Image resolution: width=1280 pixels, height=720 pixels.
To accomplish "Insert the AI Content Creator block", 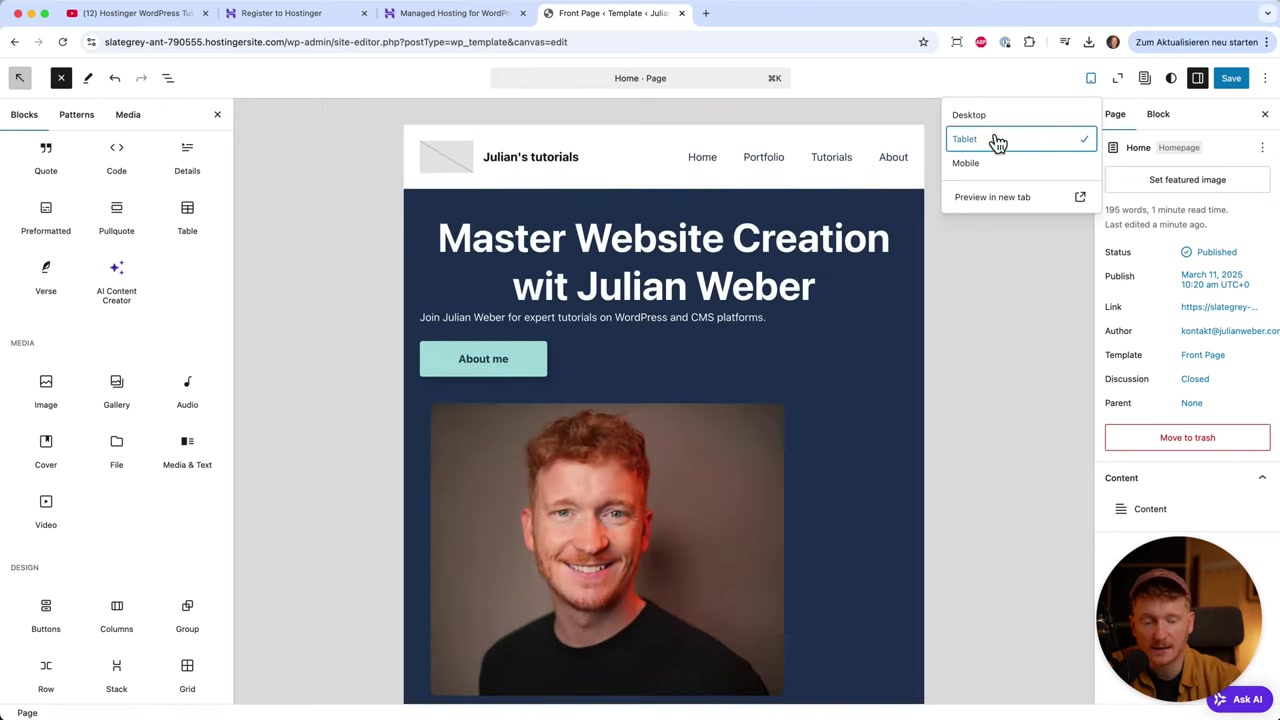I will pyautogui.click(x=116, y=281).
